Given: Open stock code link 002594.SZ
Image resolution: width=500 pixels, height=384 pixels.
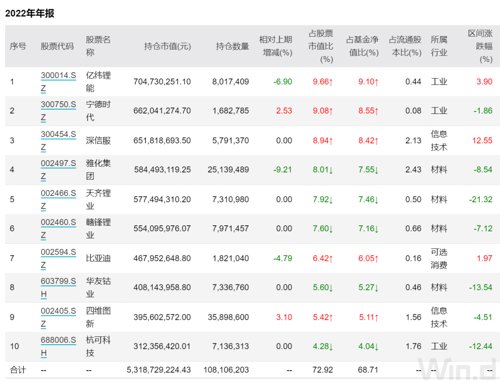Looking at the screenshot, I should pyautogui.click(x=58, y=258).
